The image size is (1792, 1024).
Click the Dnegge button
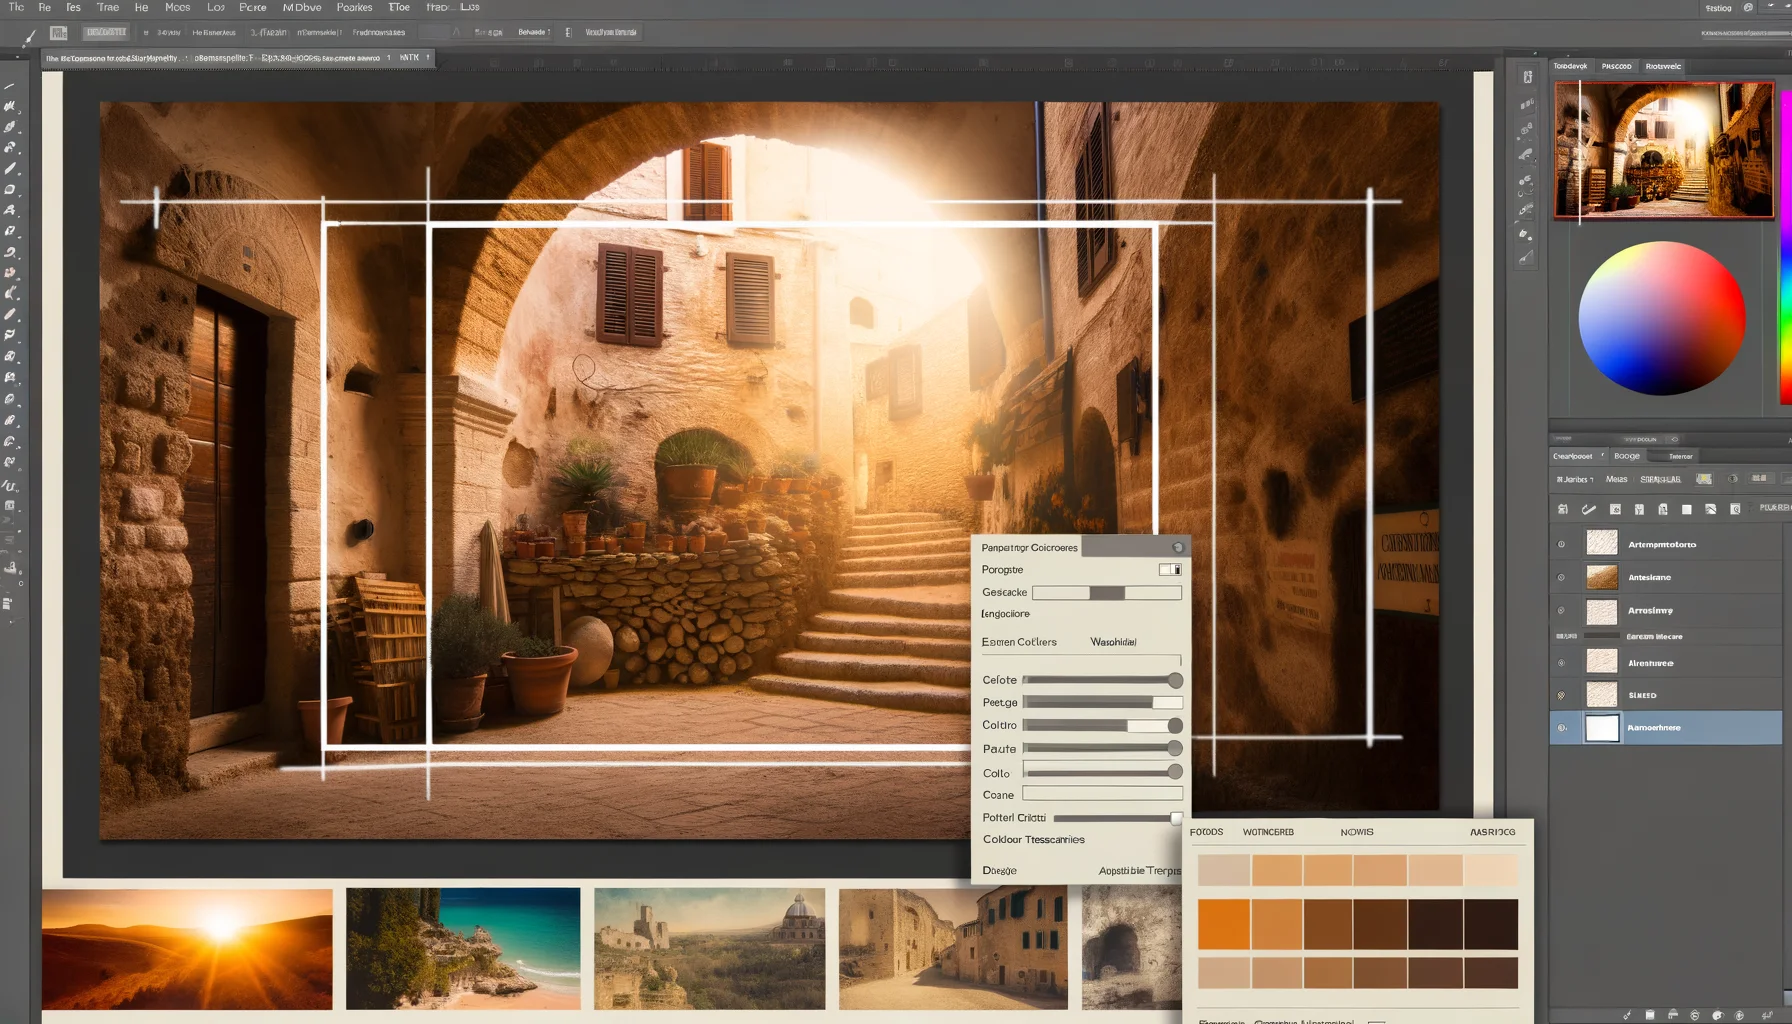[x=999, y=871]
